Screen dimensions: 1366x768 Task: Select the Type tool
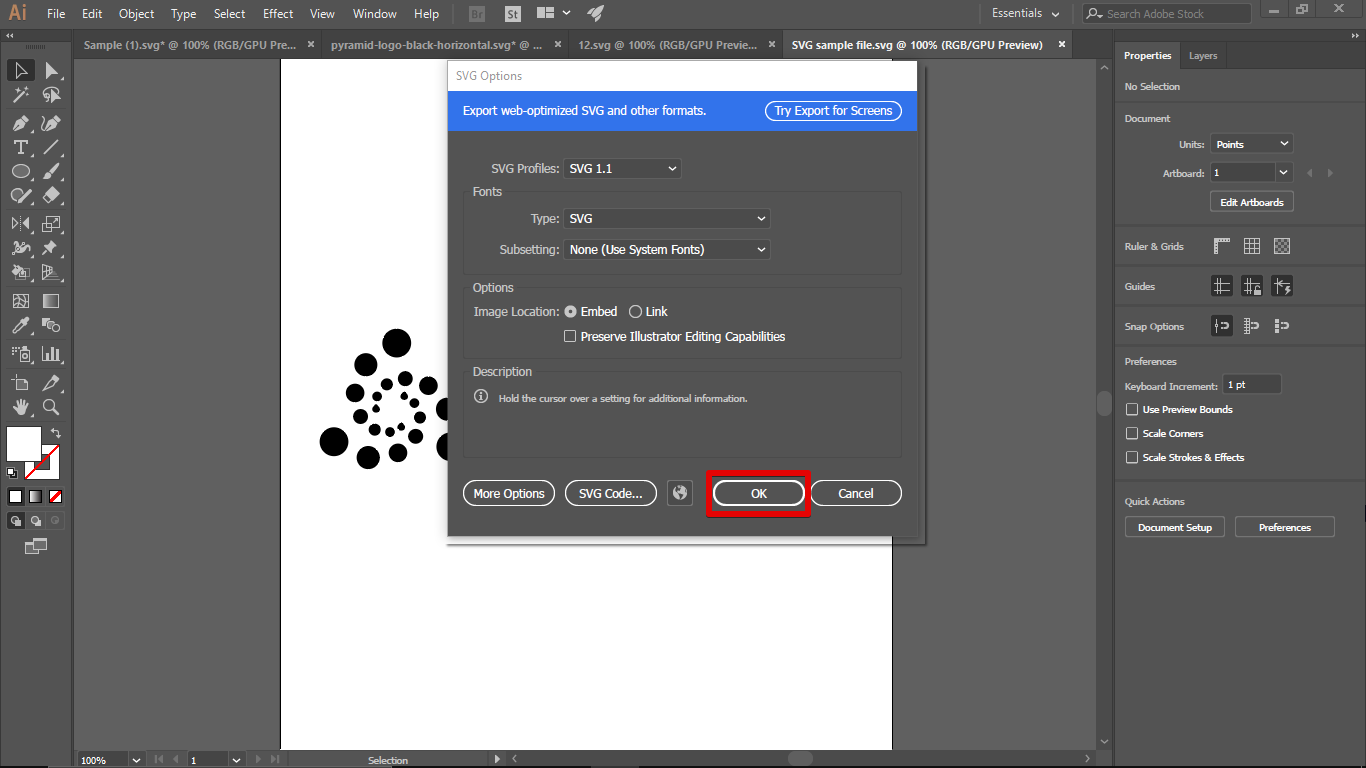coord(20,148)
